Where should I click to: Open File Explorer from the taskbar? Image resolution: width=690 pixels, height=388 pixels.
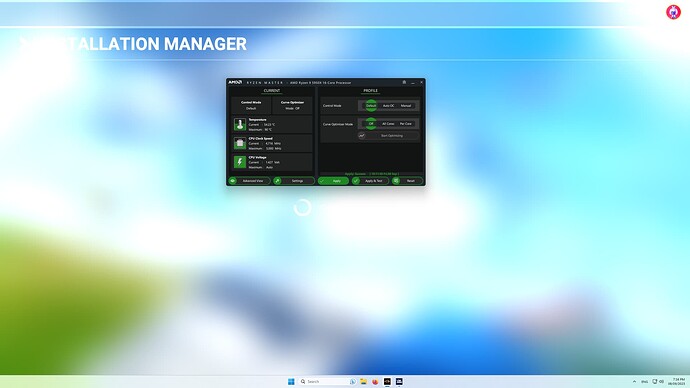click(x=363, y=381)
